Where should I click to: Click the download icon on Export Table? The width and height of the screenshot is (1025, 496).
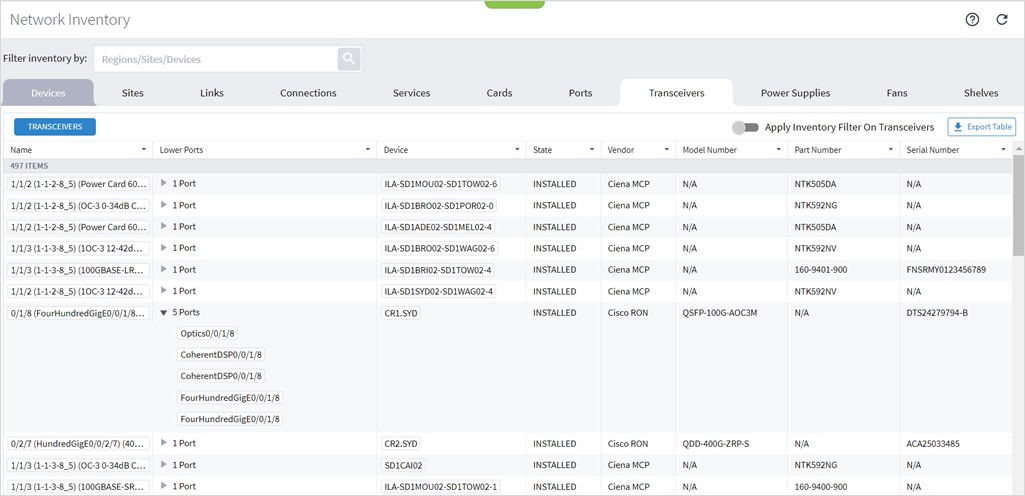[958, 127]
